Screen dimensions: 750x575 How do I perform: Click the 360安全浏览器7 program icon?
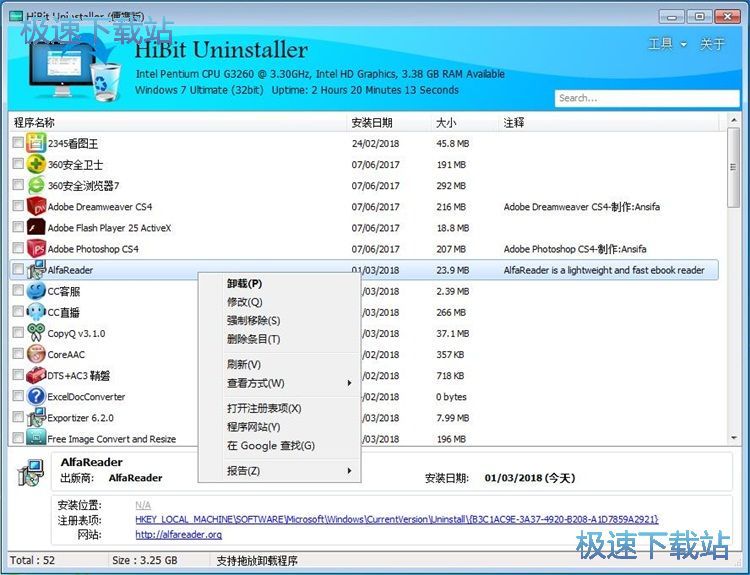click(36, 185)
